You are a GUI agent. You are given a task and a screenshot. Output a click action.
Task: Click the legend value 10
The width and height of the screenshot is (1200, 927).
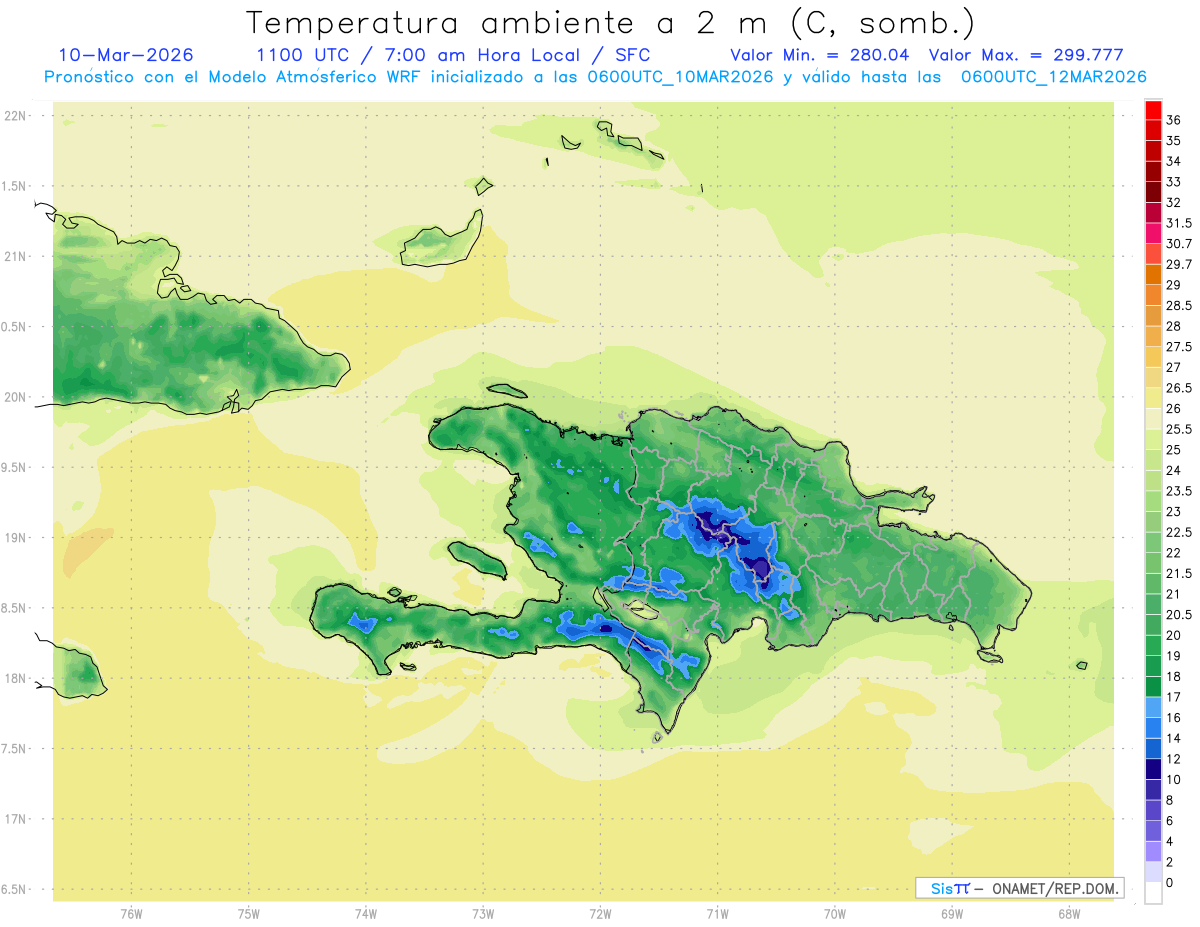(x=1174, y=779)
